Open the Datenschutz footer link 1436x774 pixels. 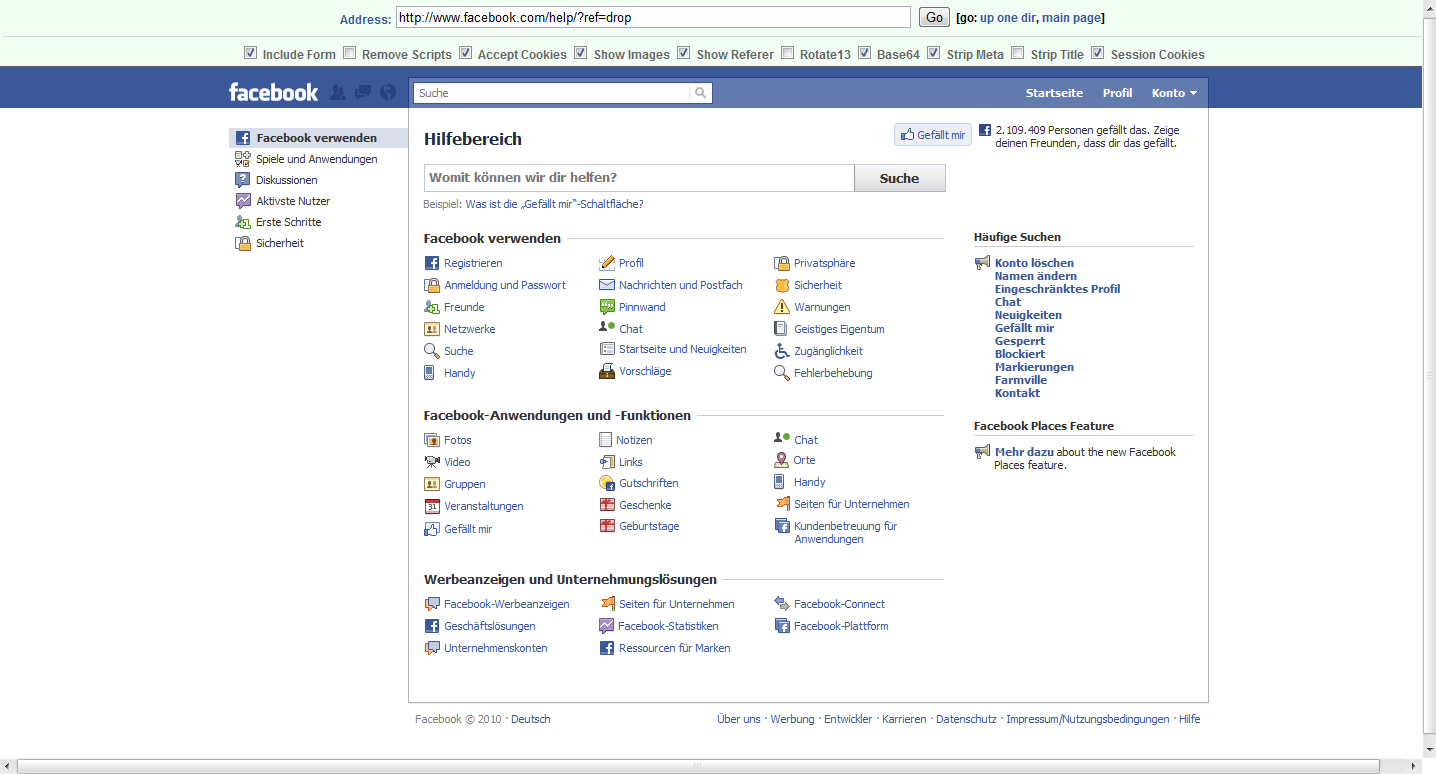tap(966, 719)
